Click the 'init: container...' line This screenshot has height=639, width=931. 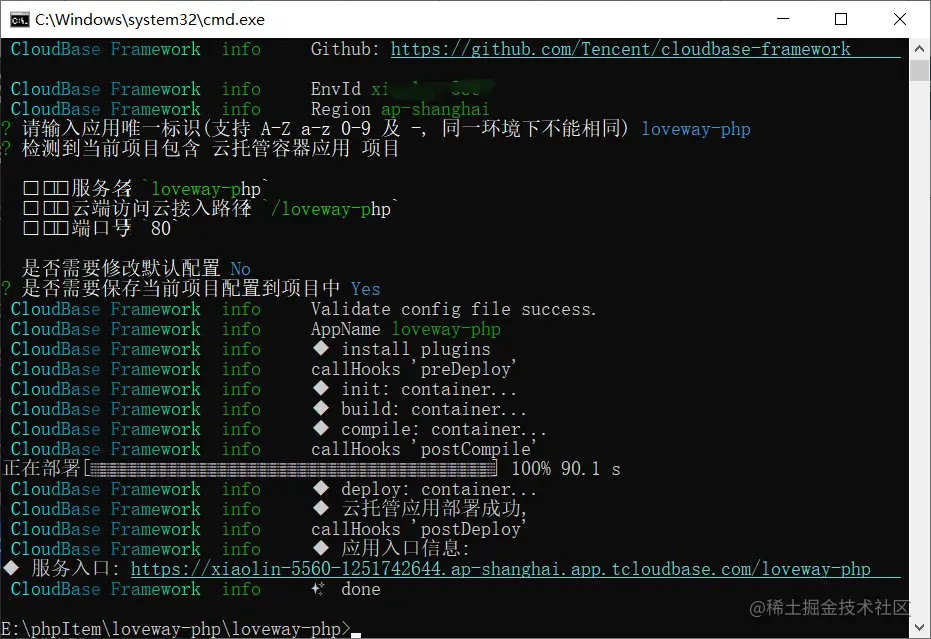click(414, 389)
